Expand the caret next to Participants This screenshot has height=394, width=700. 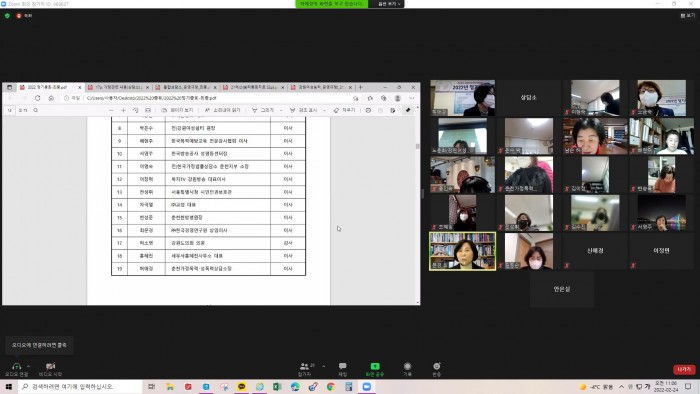tap(324, 366)
